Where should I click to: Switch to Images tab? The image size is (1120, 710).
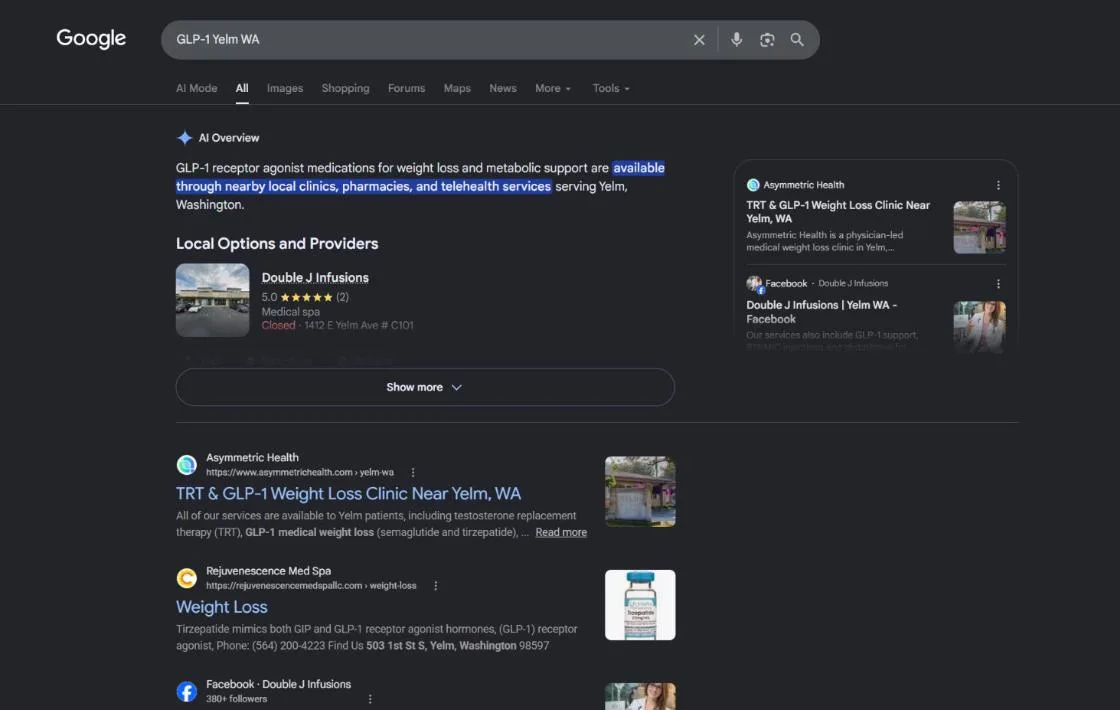(285, 89)
